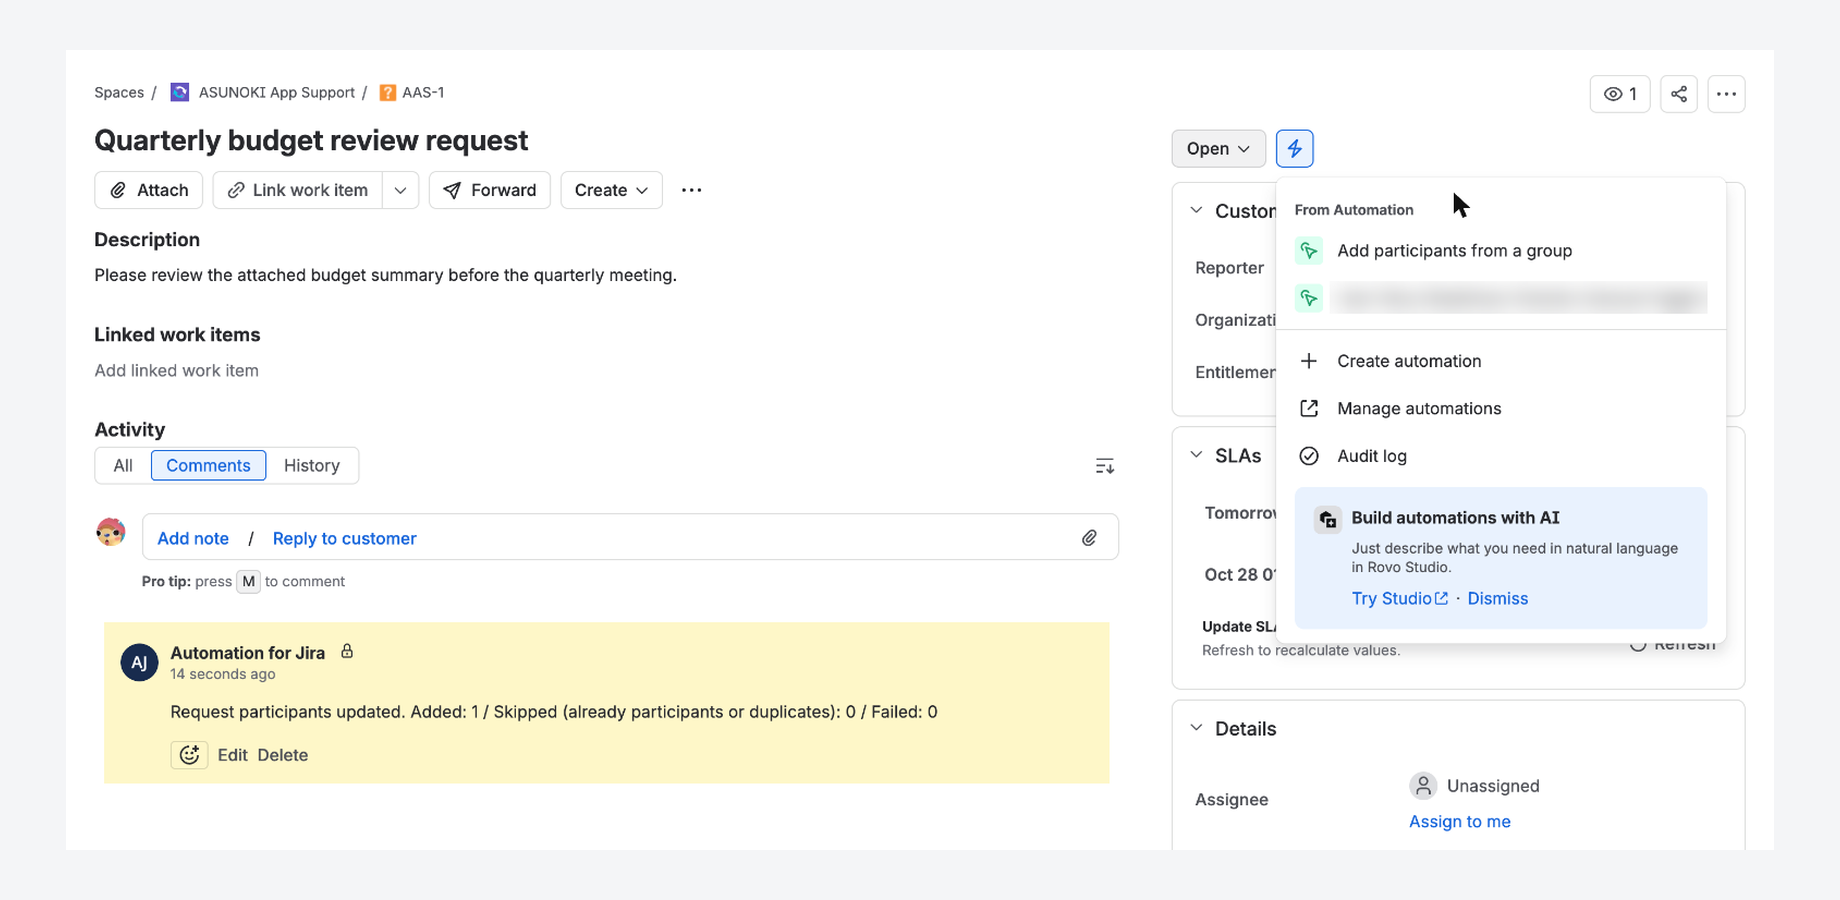Screen dimensions: 1840x900
Task: Click the Assign to me link
Action: tap(1459, 821)
